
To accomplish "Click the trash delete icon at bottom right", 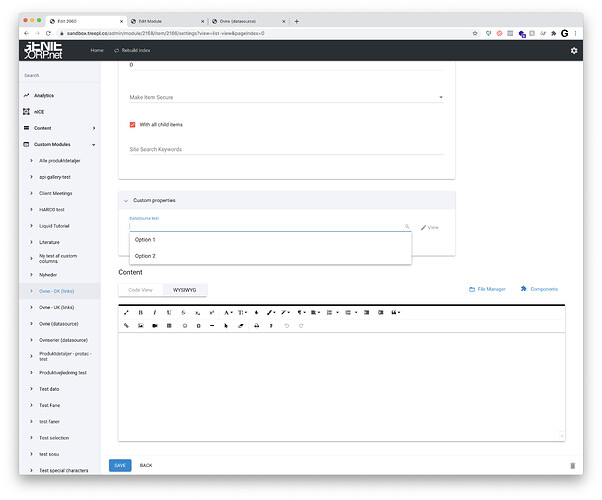I will point(573,465).
